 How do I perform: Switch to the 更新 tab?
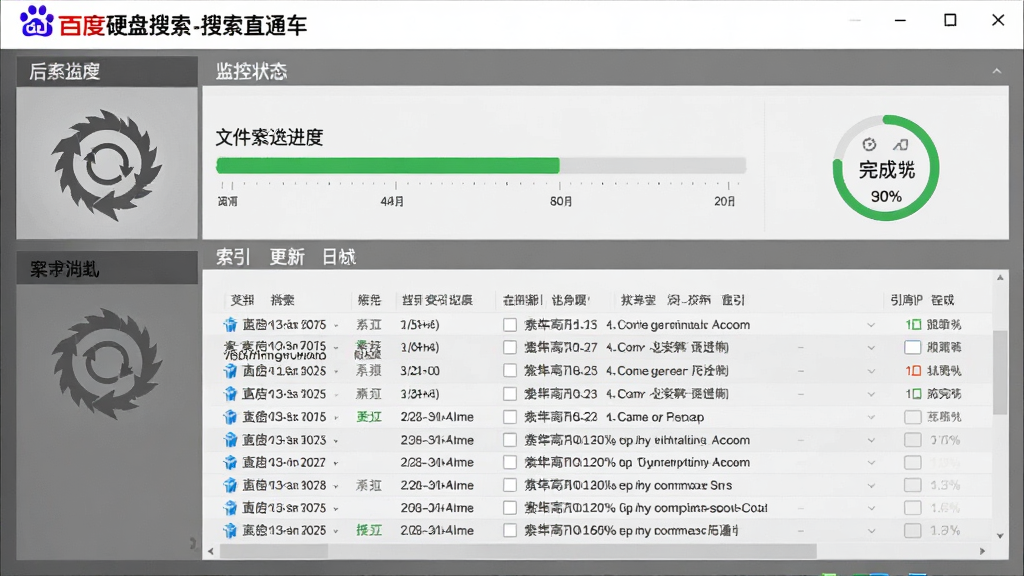coord(287,257)
